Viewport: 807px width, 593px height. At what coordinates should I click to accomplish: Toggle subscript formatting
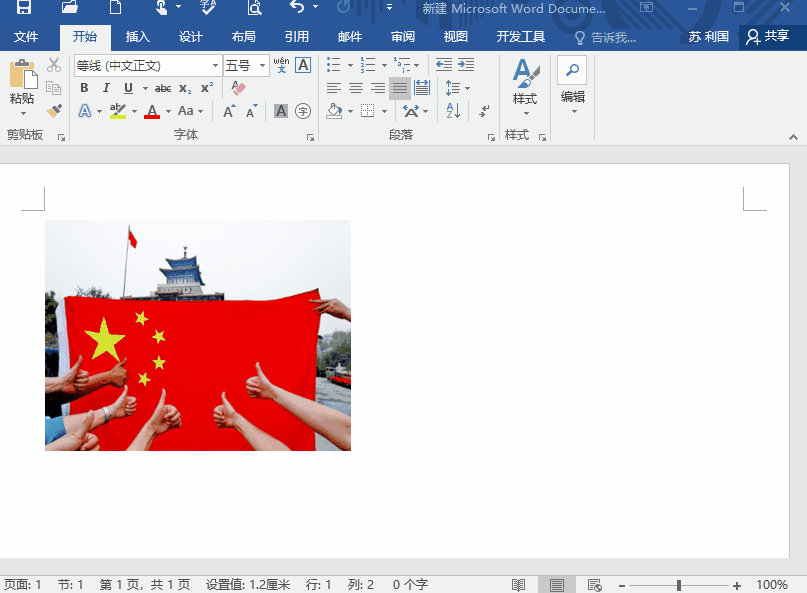185,88
